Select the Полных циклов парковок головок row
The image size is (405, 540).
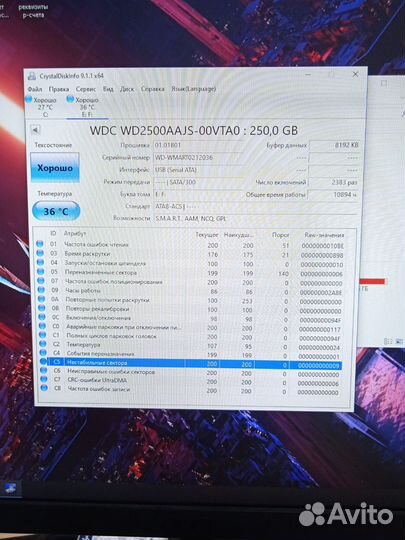(x=190, y=336)
